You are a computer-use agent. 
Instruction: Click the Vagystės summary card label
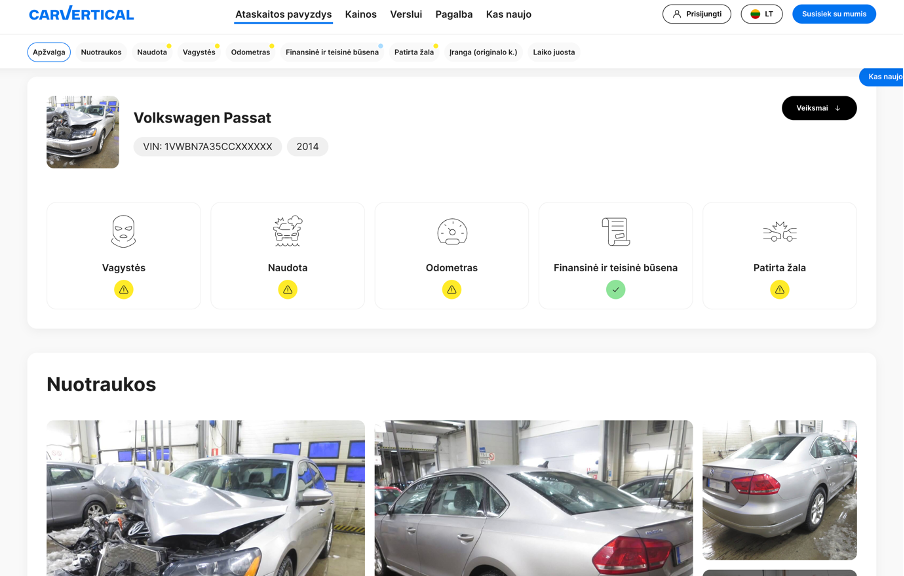point(123,268)
